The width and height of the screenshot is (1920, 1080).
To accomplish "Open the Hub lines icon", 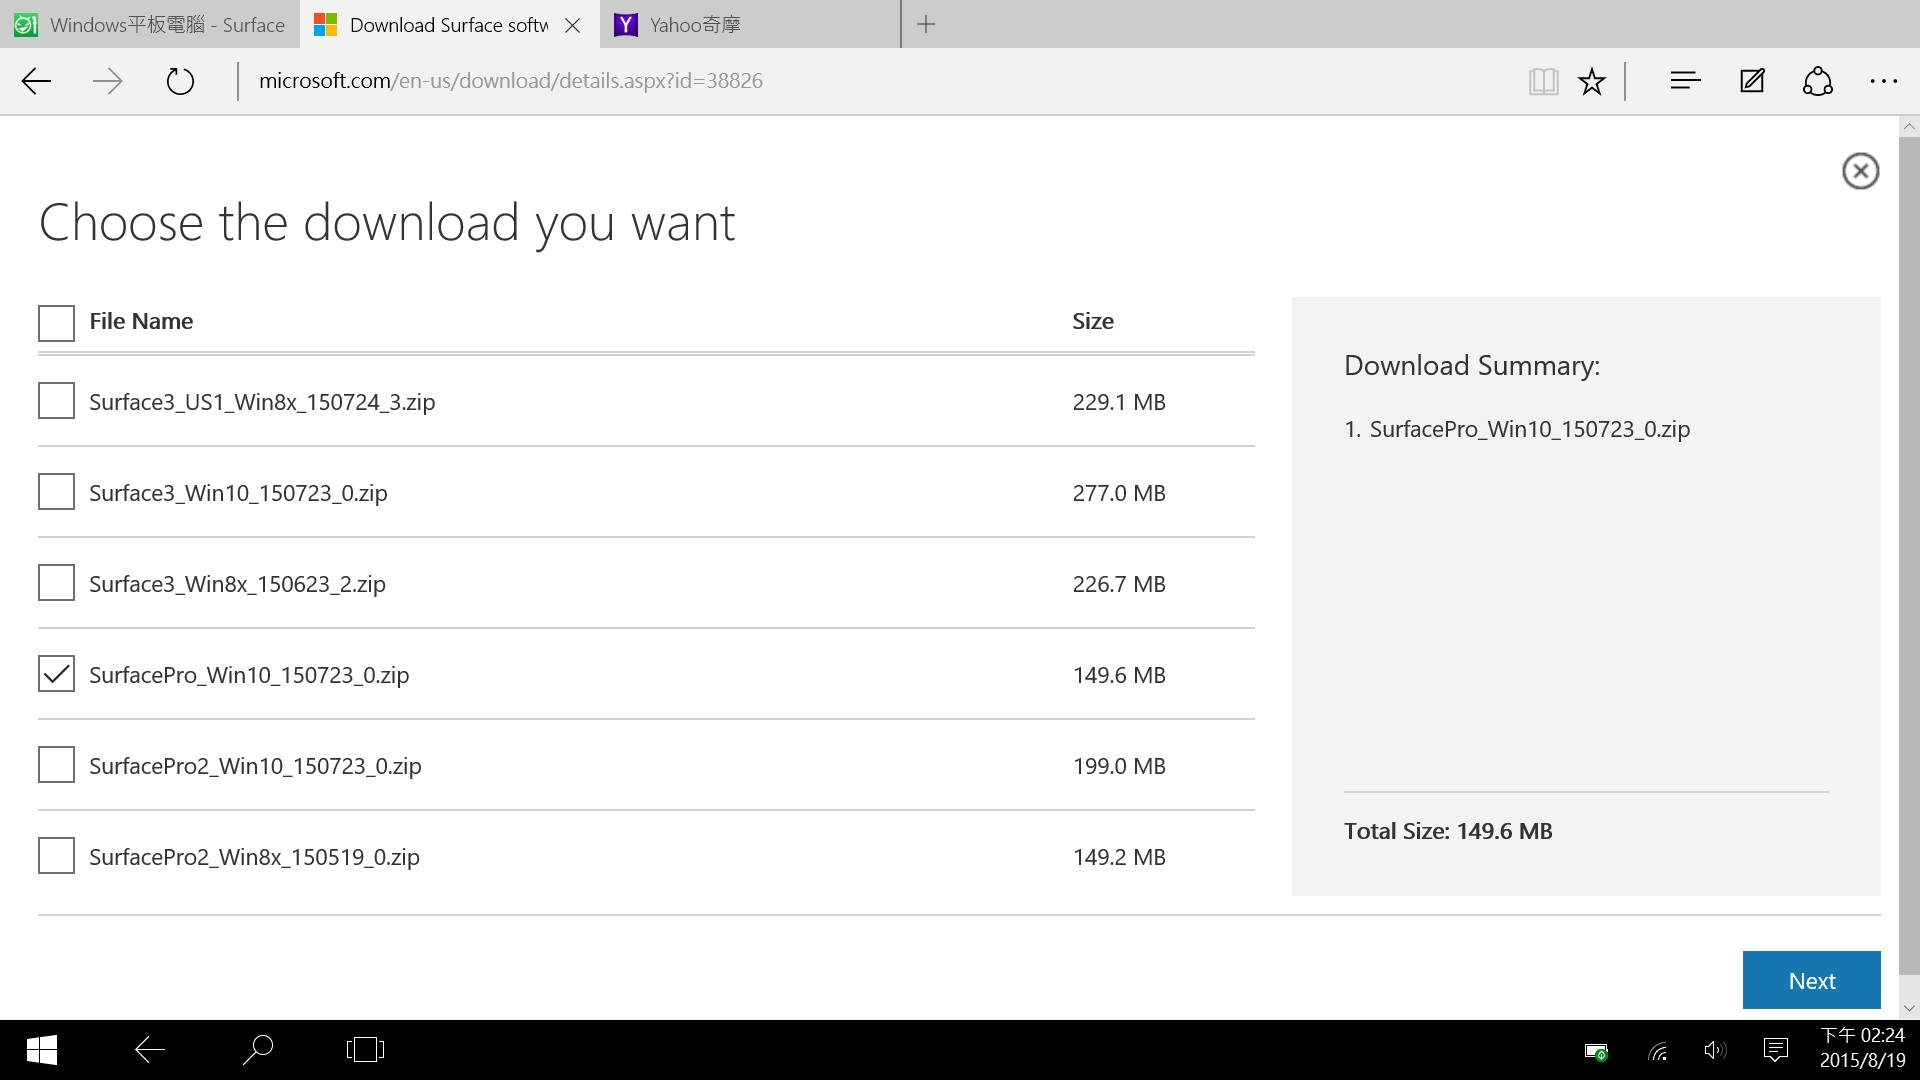I will pyautogui.click(x=1685, y=81).
